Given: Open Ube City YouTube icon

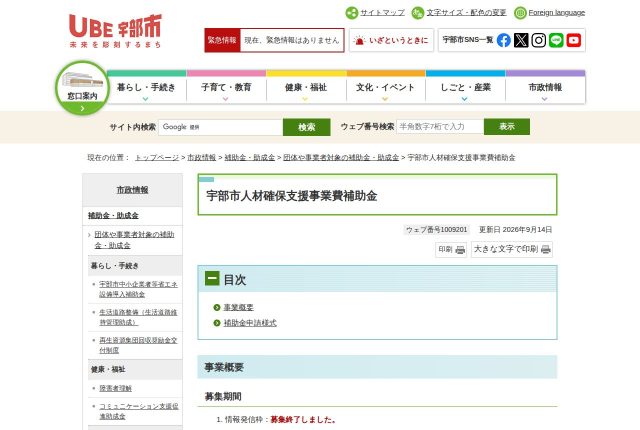Looking at the screenshot, I should click(573, 40).
